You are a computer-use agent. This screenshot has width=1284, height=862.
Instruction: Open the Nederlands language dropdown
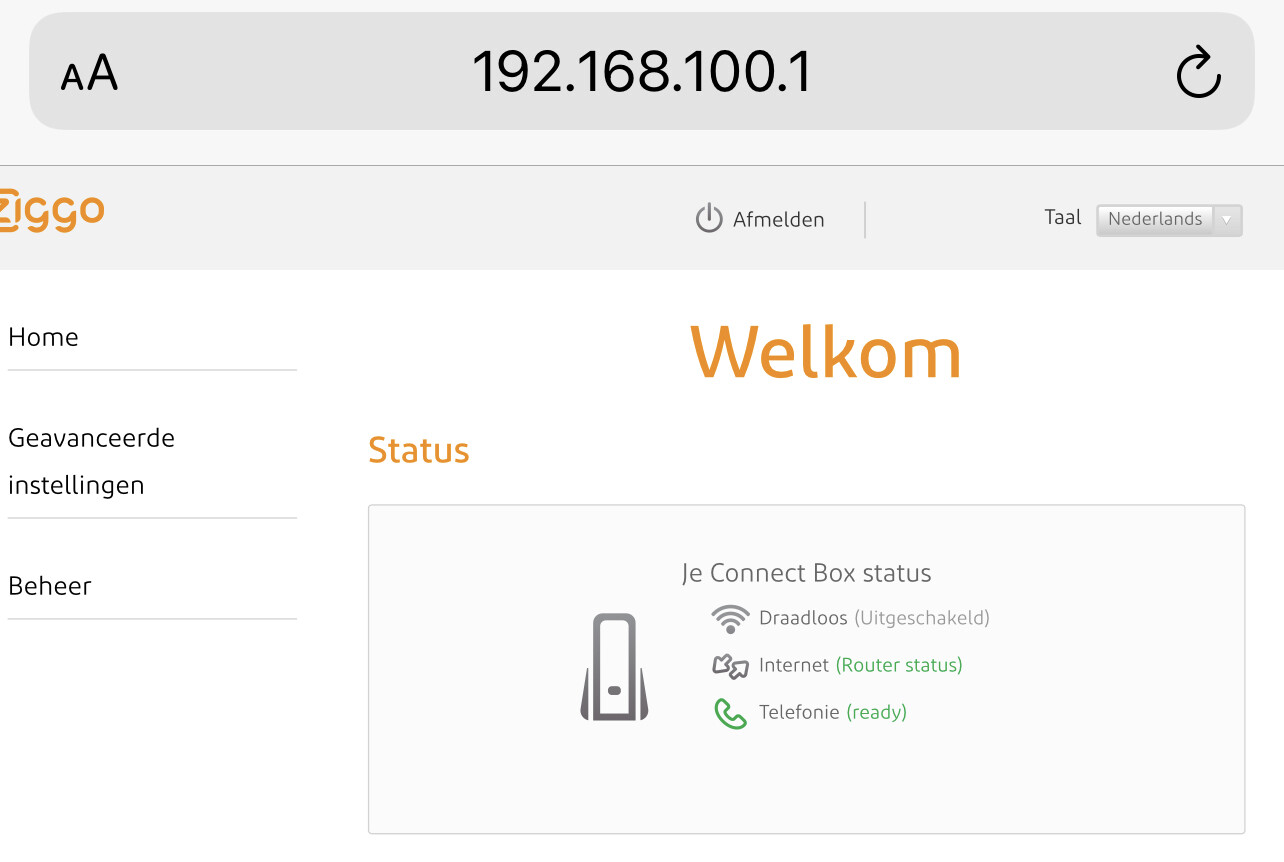[x=1169, y=220]
